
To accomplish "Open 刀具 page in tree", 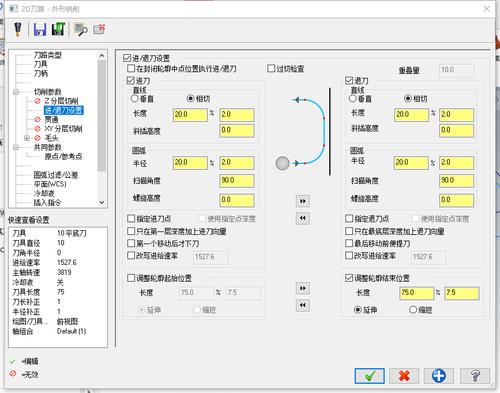I will pyautogui.click(x=41, y=64).
